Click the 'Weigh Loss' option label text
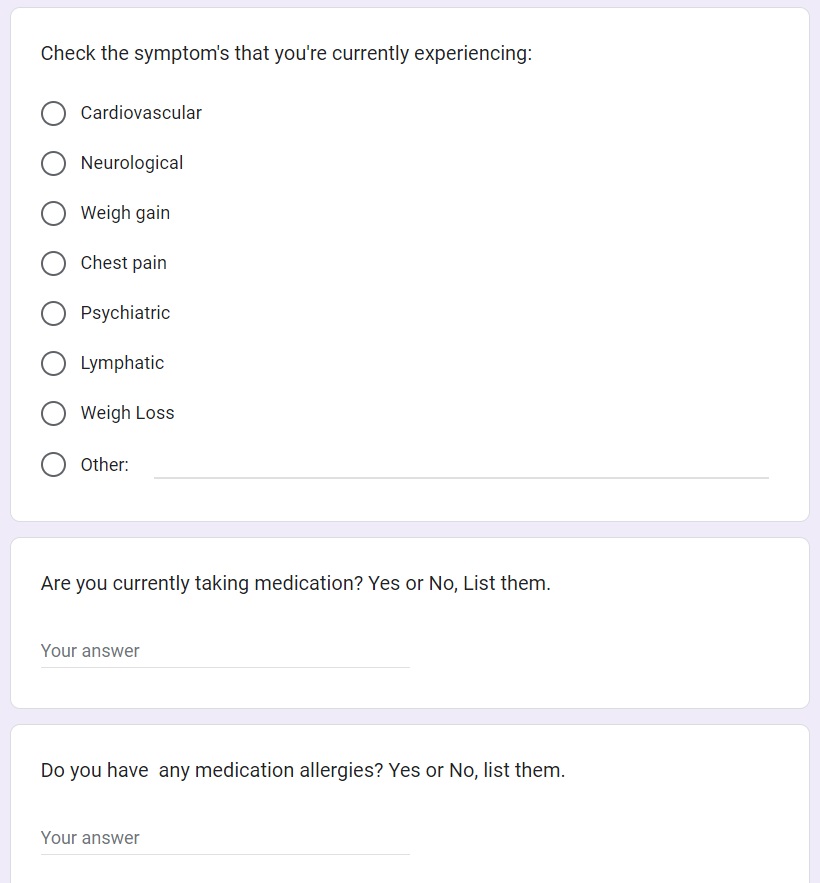 click(x=127, y=413)
